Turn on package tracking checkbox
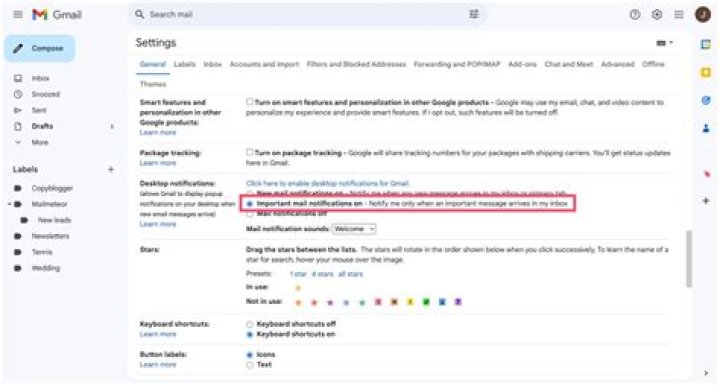 [x=249, y=152]
